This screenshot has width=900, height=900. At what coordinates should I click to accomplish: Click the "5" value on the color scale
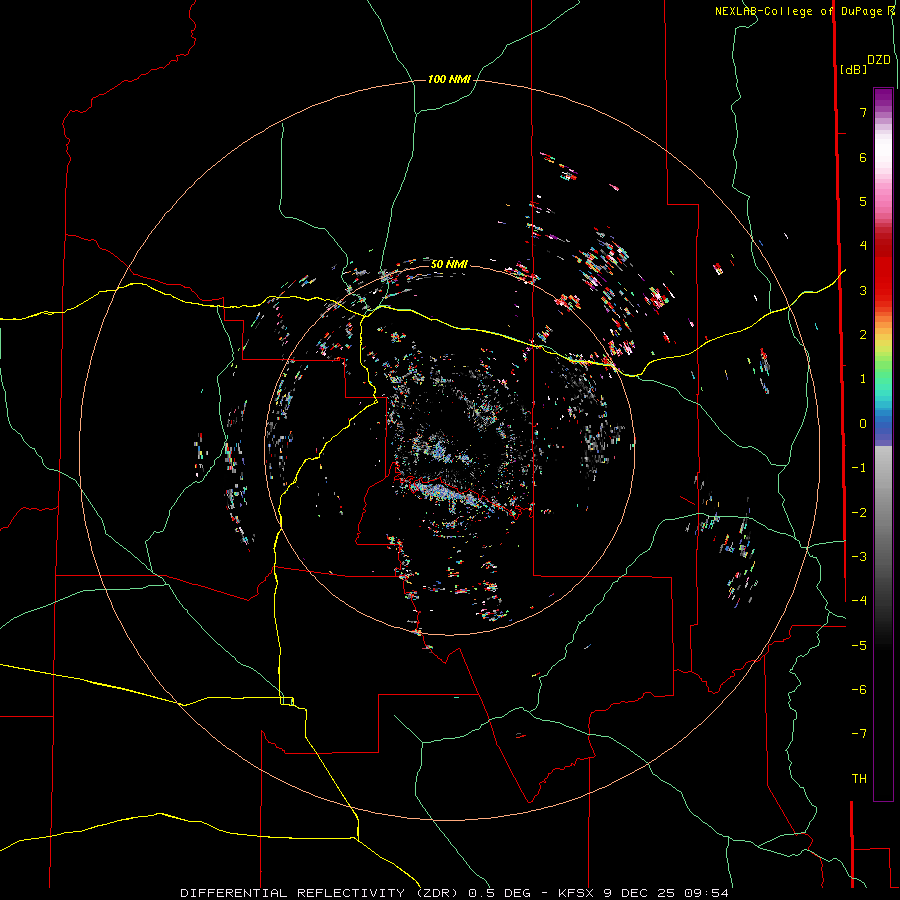tap(863, 201)
